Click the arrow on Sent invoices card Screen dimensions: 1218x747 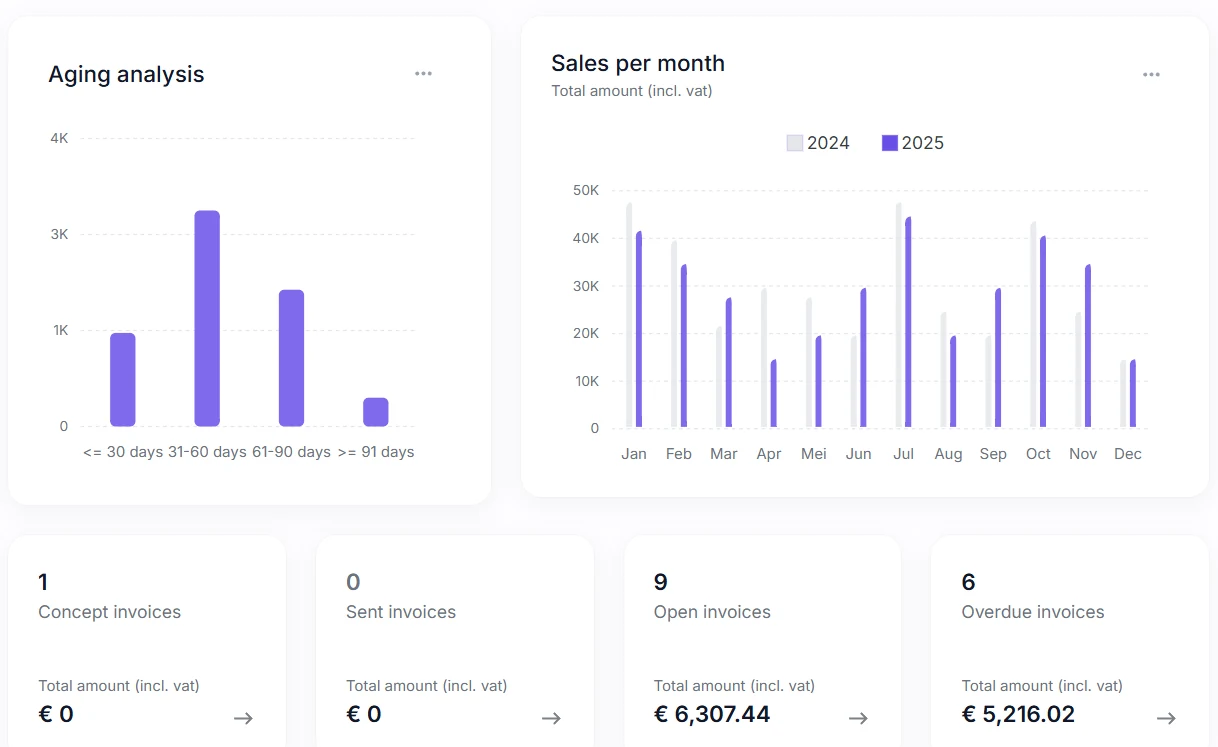point(551,718)
